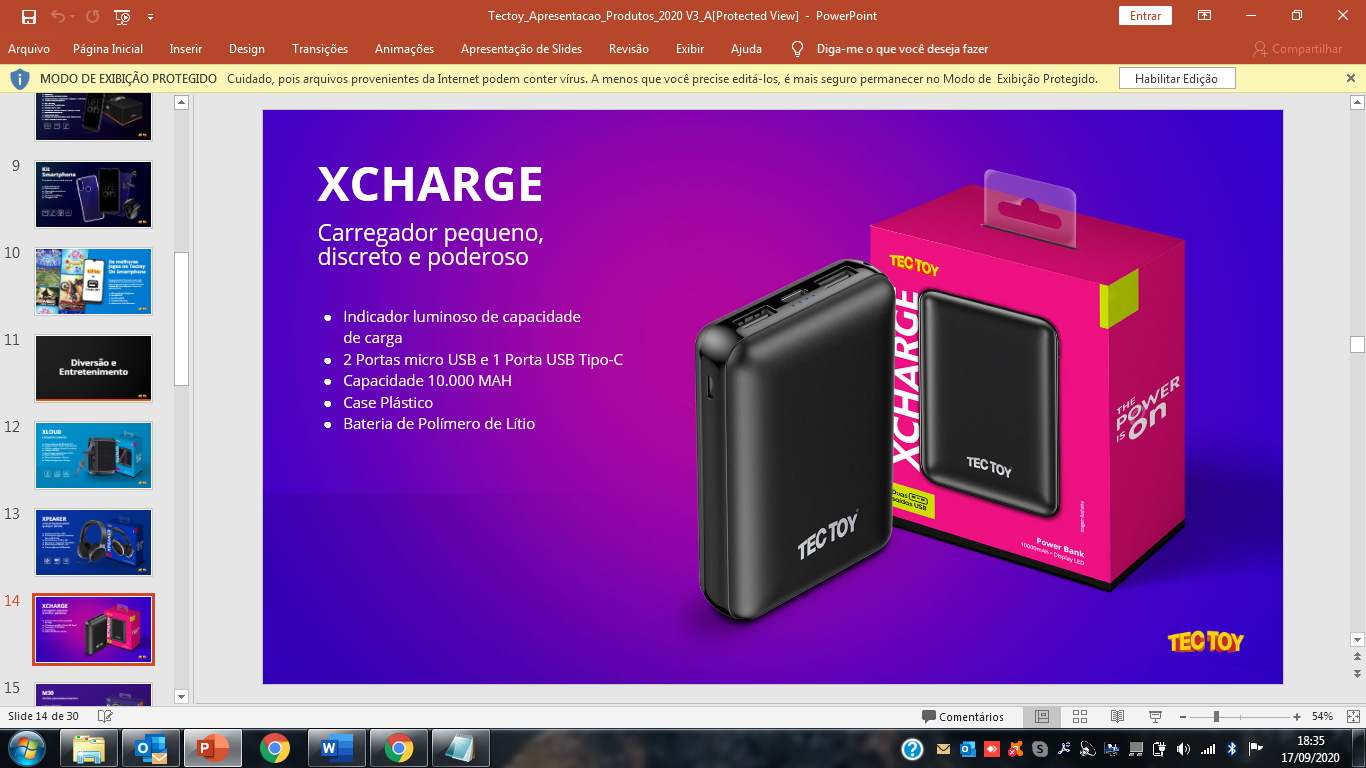The width and height of the screenshot is (1366, 768).
Task: Start slideshow from beginning via toolbar icon
Action: (122, 16)
